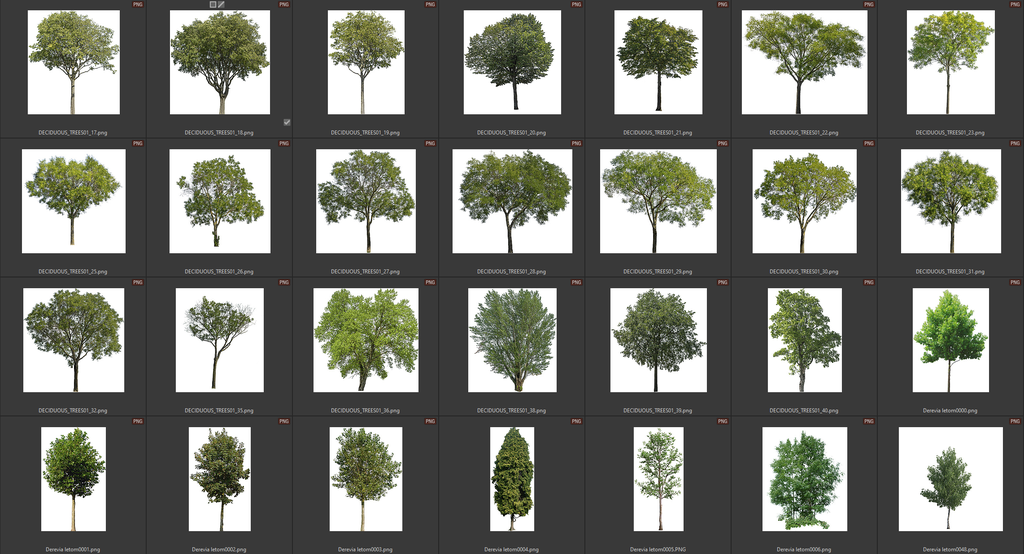Click the PNG badge on Derevia letom0000
The image size is (1024, 554).
1015,283
